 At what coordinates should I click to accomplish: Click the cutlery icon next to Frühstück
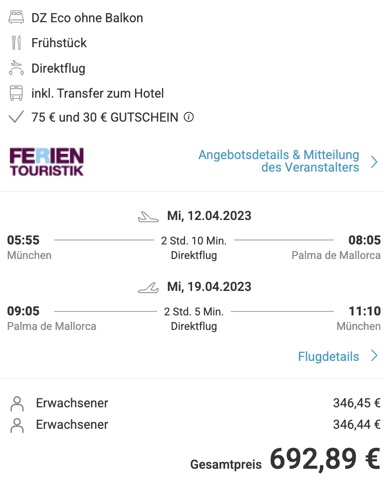tap(16, 43)
